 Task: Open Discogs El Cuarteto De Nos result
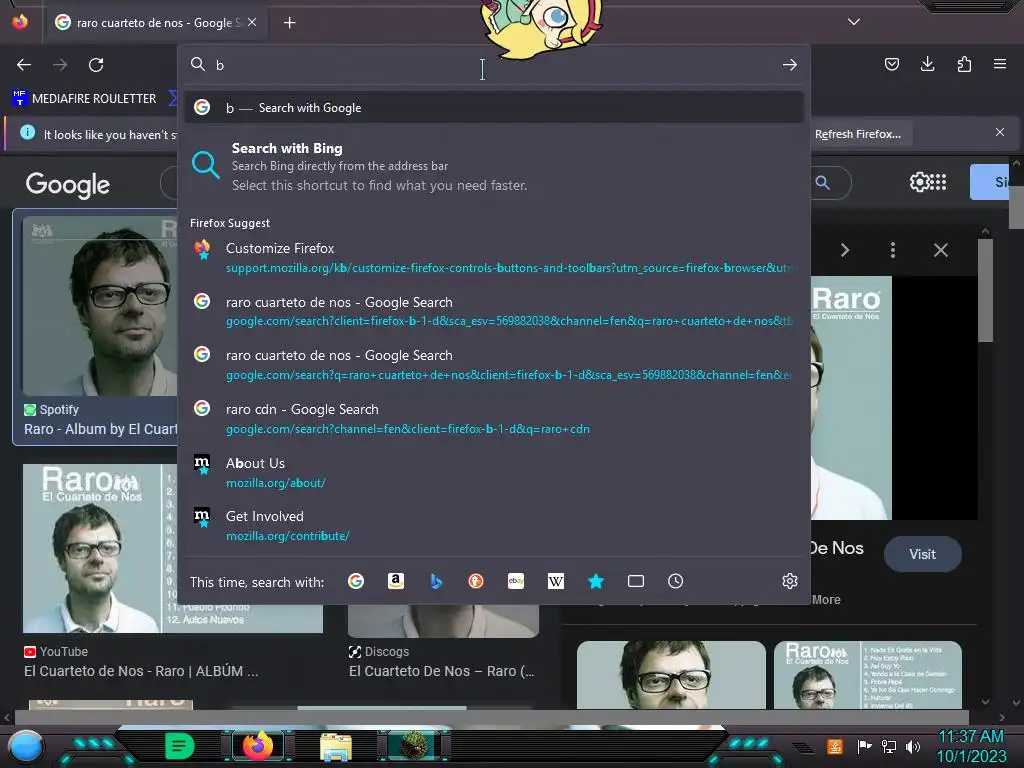point(443,671)
